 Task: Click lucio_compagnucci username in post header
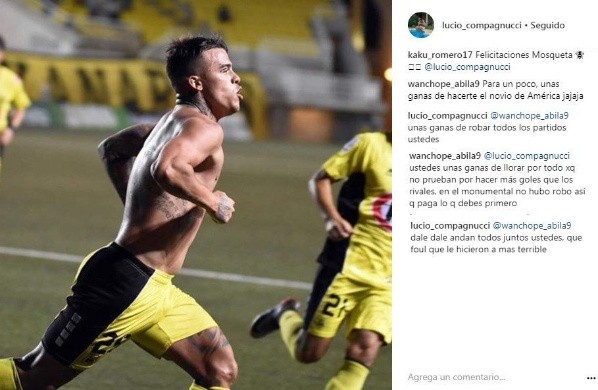coord(481,25)
